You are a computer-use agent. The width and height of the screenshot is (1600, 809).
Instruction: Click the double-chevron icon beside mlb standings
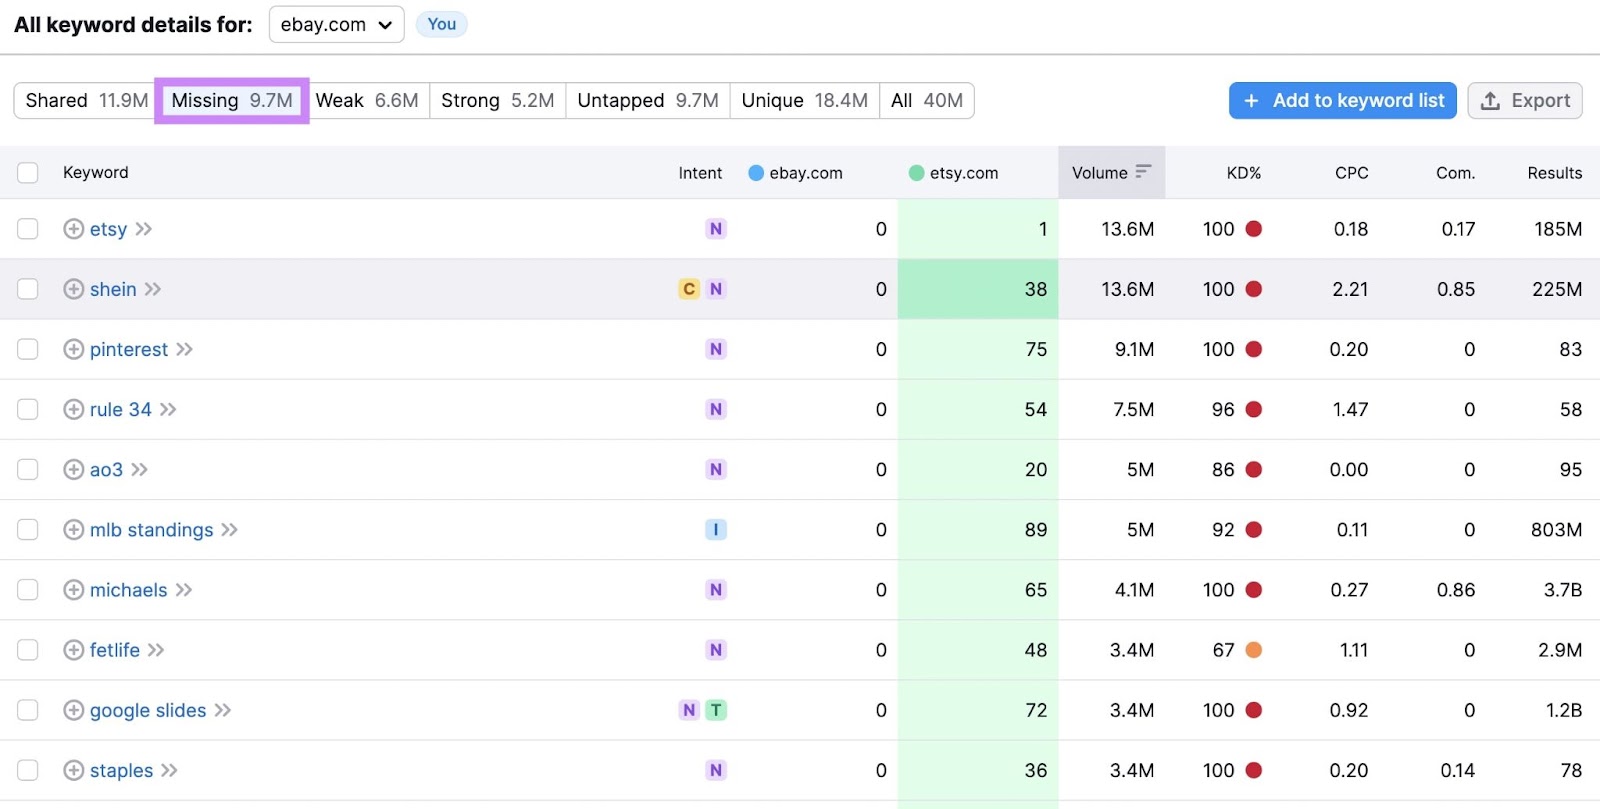tap(230, 530)
